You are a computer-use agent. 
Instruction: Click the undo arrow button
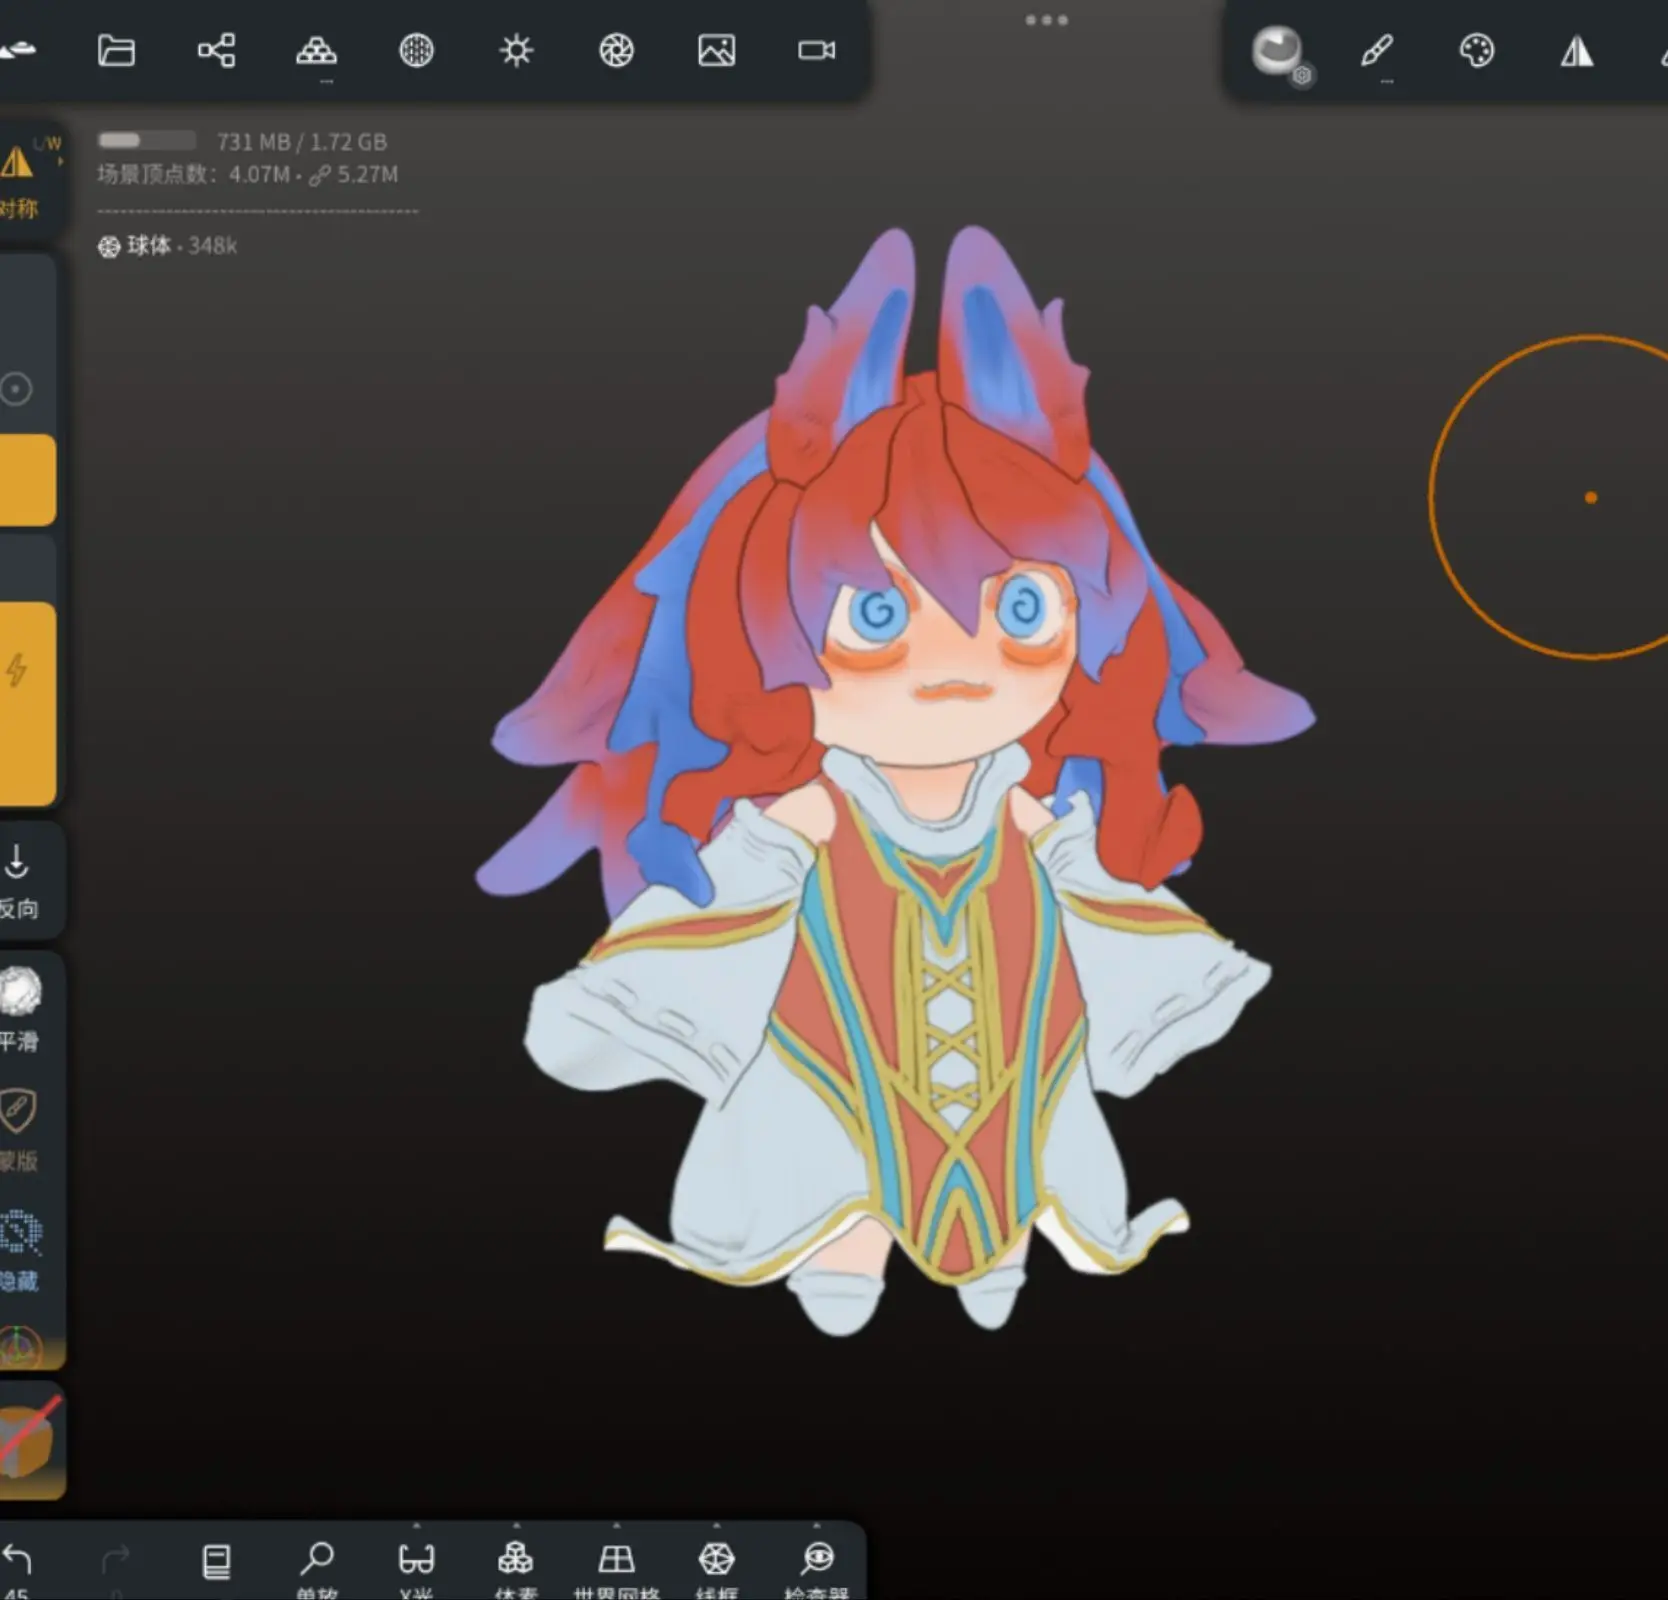(x=18, y=1560)
